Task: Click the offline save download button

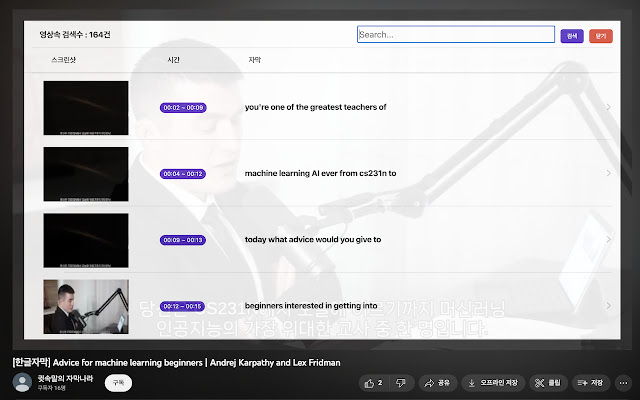Action: click(494, 382)
